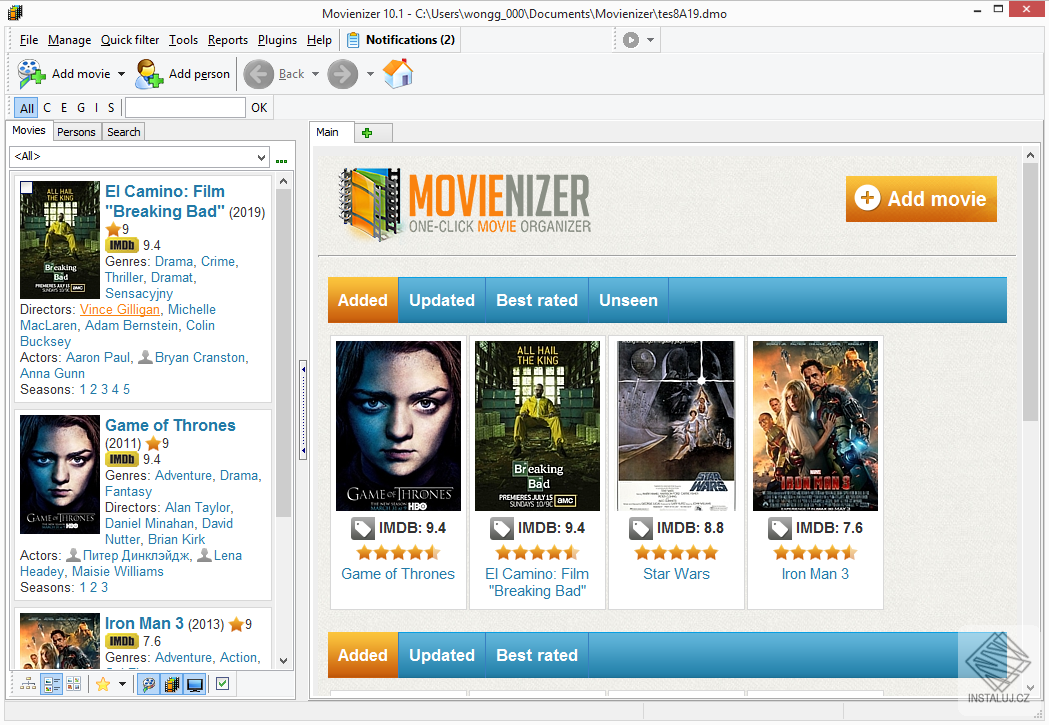The image size is (1049, 725).
Task: Open the Star Wars movie link
Action: coord(676,573)
